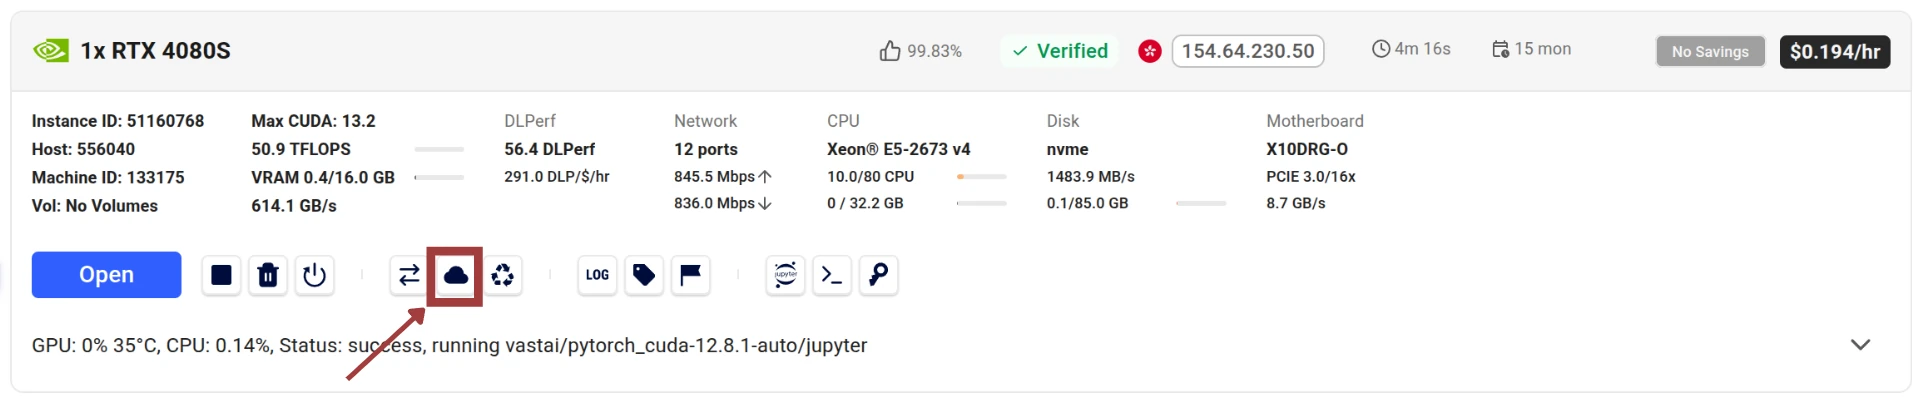Click the 1483.9 MB/s disk speed
1923x399 pixels.
coord(1091,176)
